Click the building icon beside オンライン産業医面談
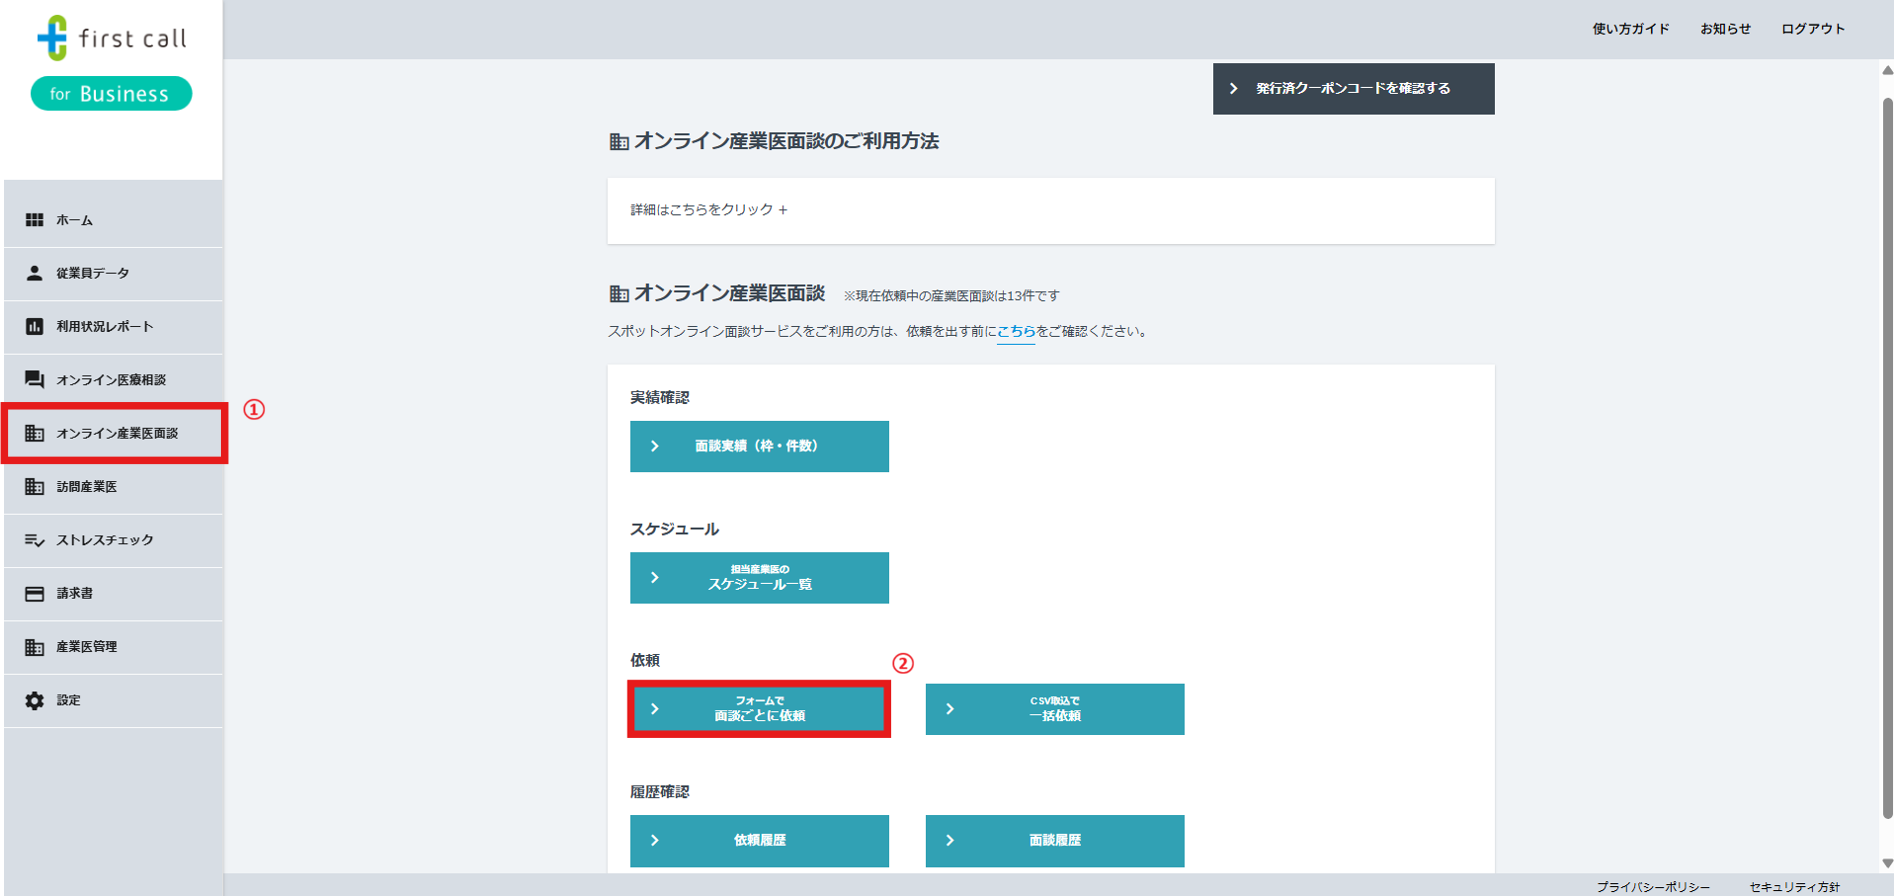Image resolution: width=1894 pixels, height=896 pixels. pos(34,433)
